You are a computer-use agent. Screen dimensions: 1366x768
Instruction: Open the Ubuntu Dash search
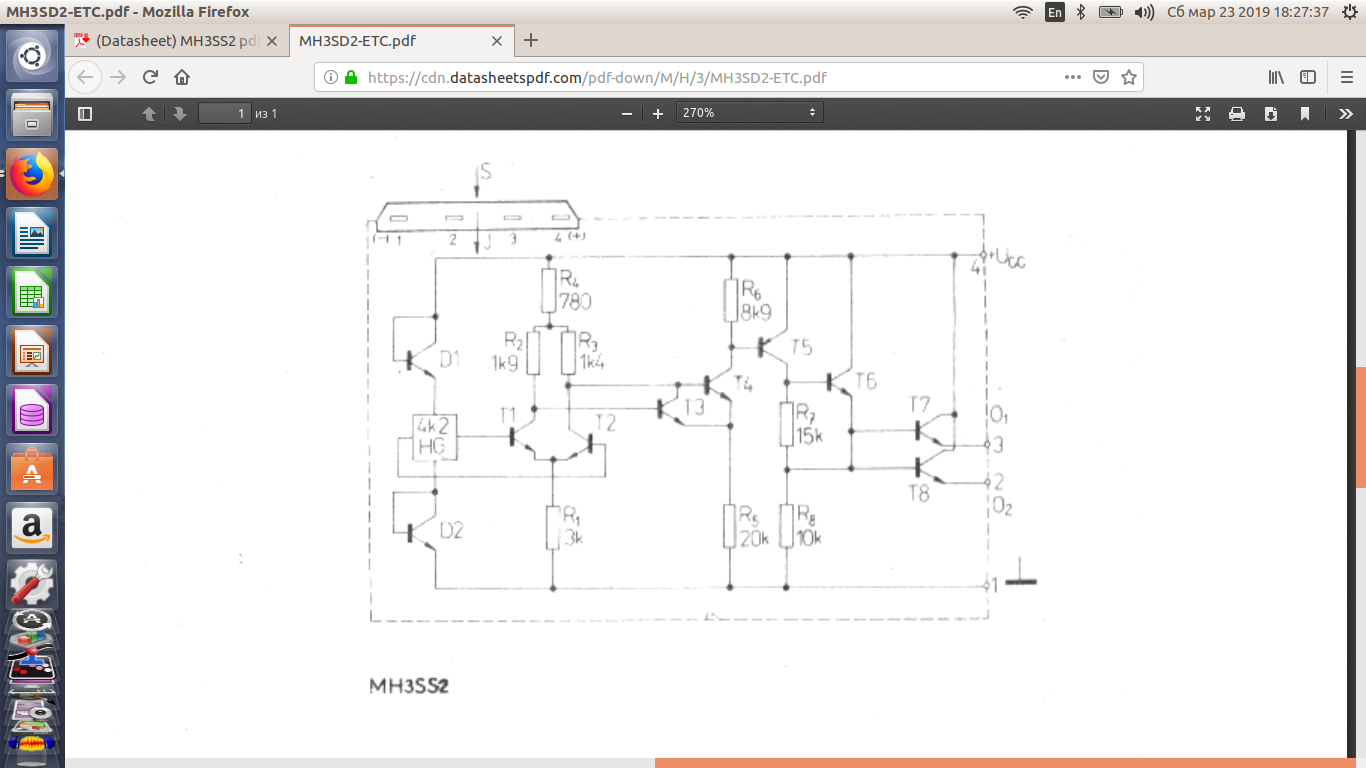point(32,56)
